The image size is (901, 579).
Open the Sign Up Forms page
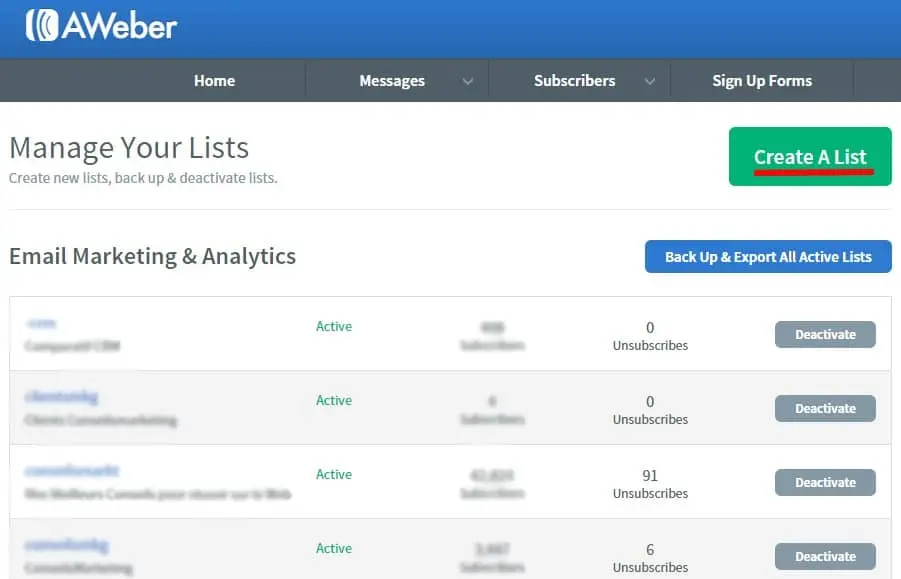click(762, 80)
